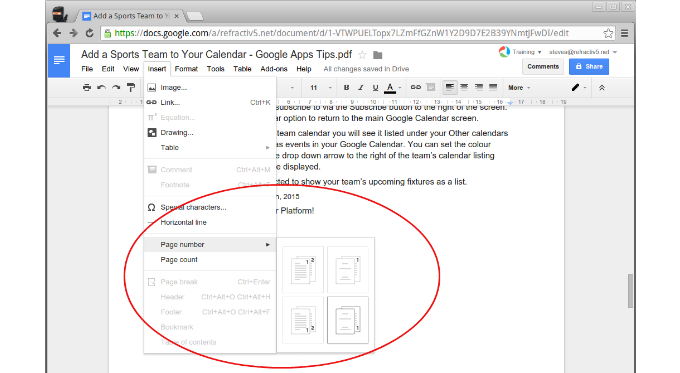The height and width of the screenshot is (373, 680).
Task: Toggle bold formatting
Action: (x=346, y=88)
